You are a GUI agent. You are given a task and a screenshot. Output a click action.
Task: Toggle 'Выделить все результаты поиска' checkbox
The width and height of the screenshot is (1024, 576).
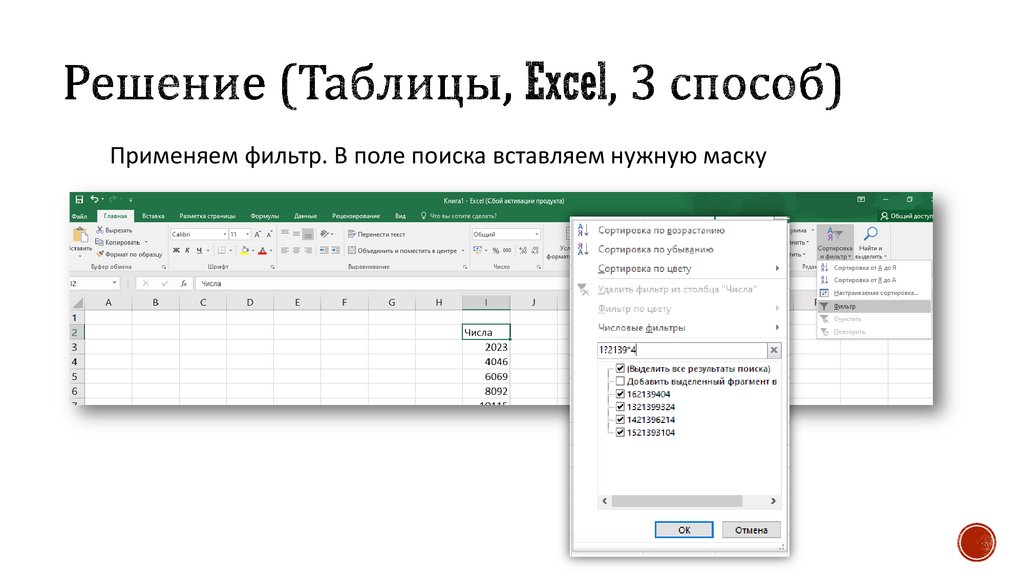tap(620, 368)
